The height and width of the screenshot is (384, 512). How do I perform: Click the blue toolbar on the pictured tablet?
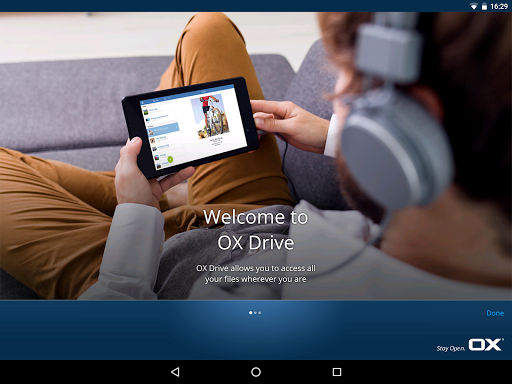(x=187, y=94)
